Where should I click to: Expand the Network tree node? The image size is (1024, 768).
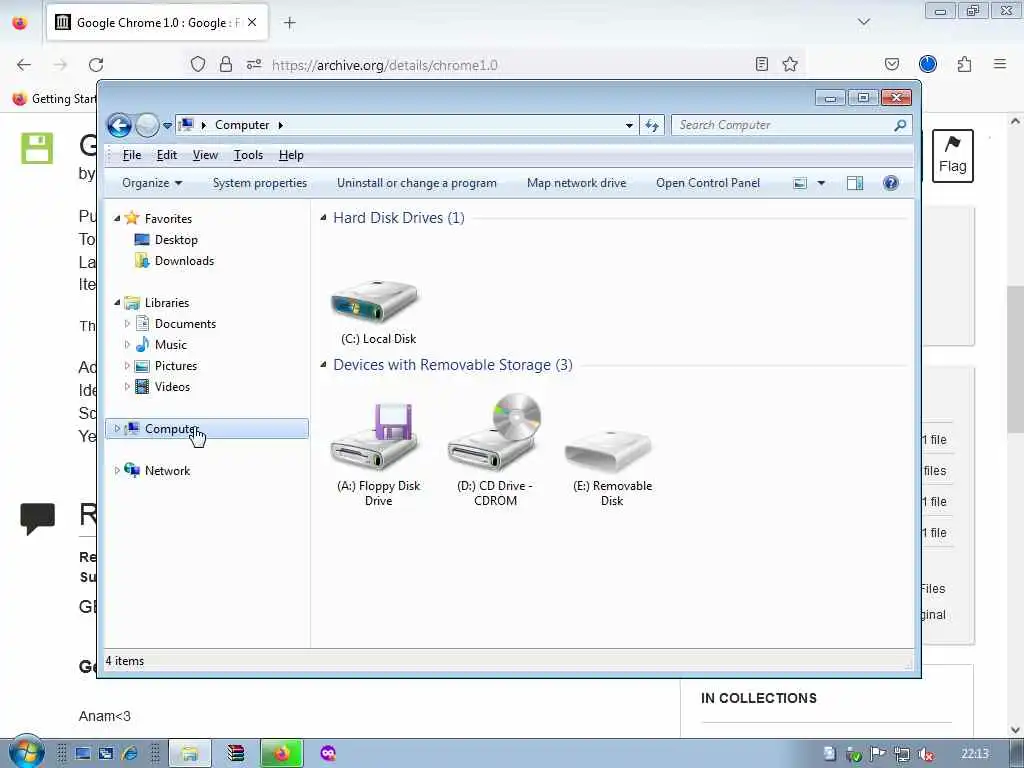(x=117, y=470)
